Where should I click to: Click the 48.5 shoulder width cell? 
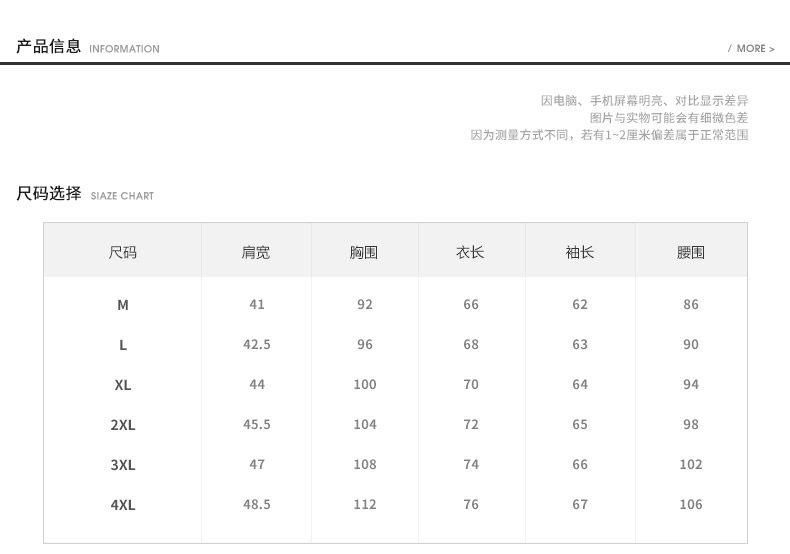tap(257, 504)
